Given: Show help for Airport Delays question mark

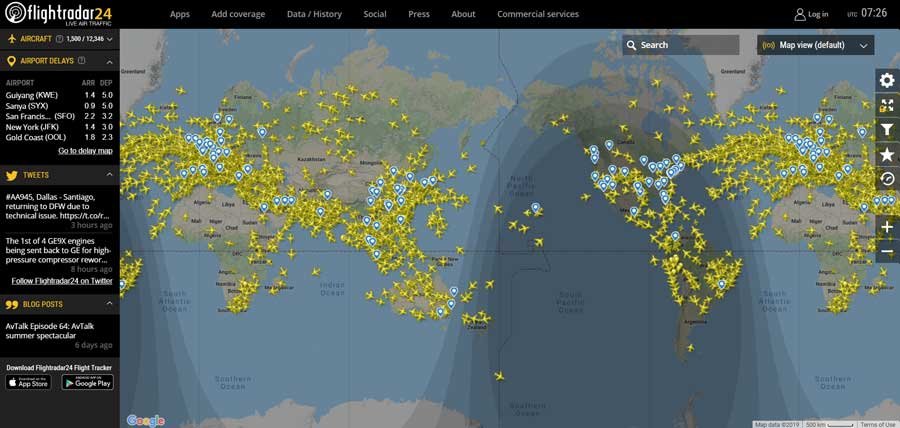Looking at the screenshot, I should click(82, 60).
